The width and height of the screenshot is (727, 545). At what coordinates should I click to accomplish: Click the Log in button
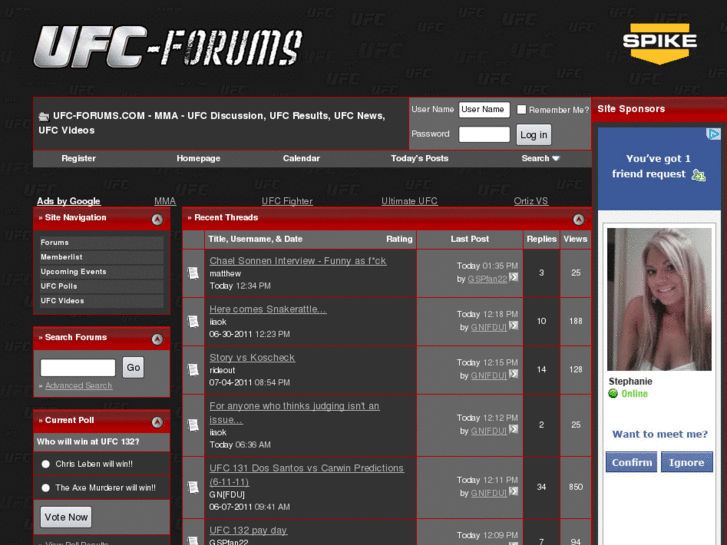[x=534, y=135]
